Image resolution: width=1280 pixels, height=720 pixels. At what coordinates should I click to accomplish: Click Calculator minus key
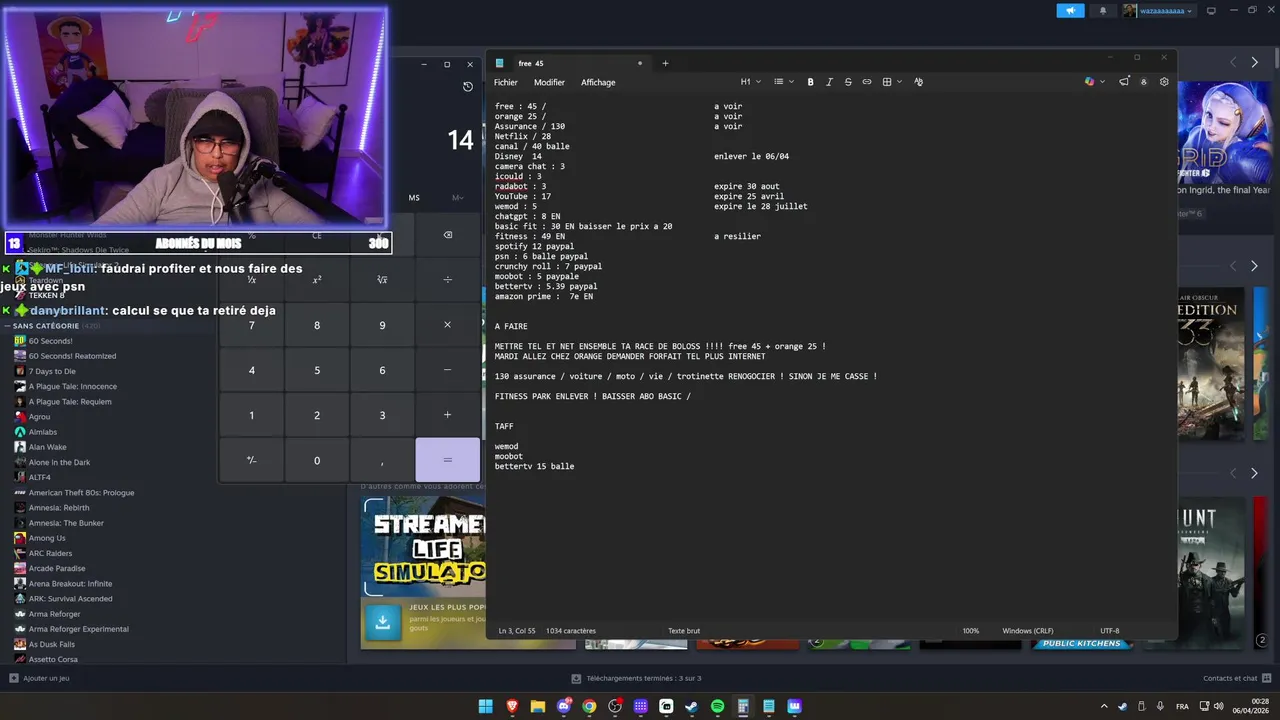point(447,370)
